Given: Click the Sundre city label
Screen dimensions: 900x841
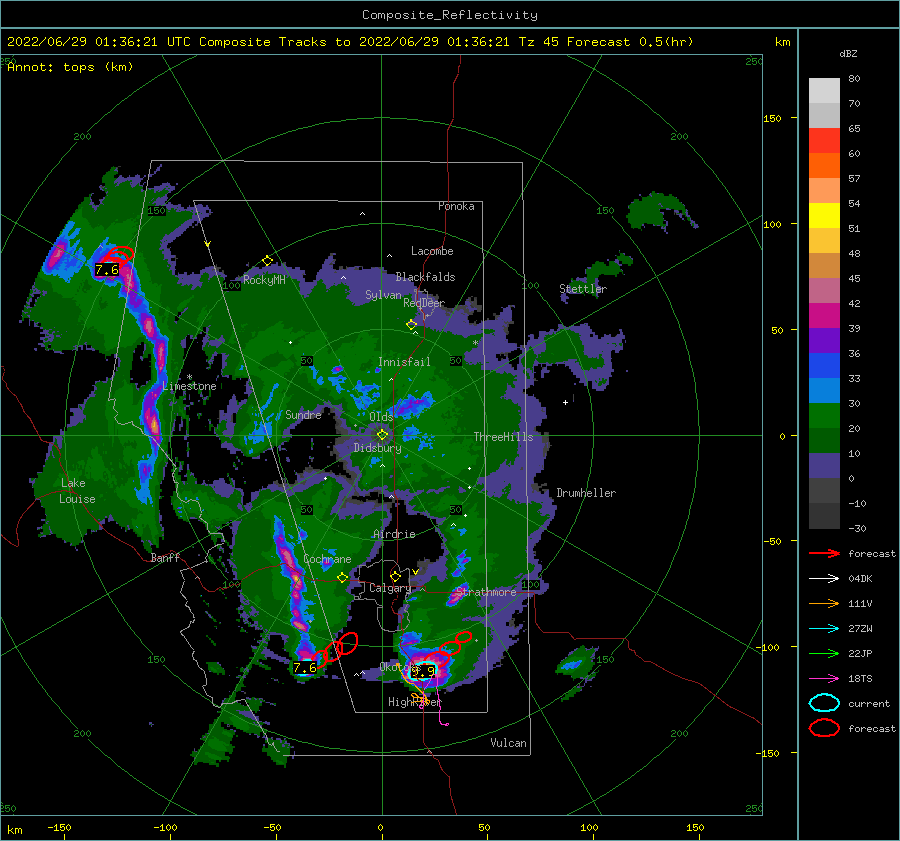Looking at the screenshot, I should (303, 414).
